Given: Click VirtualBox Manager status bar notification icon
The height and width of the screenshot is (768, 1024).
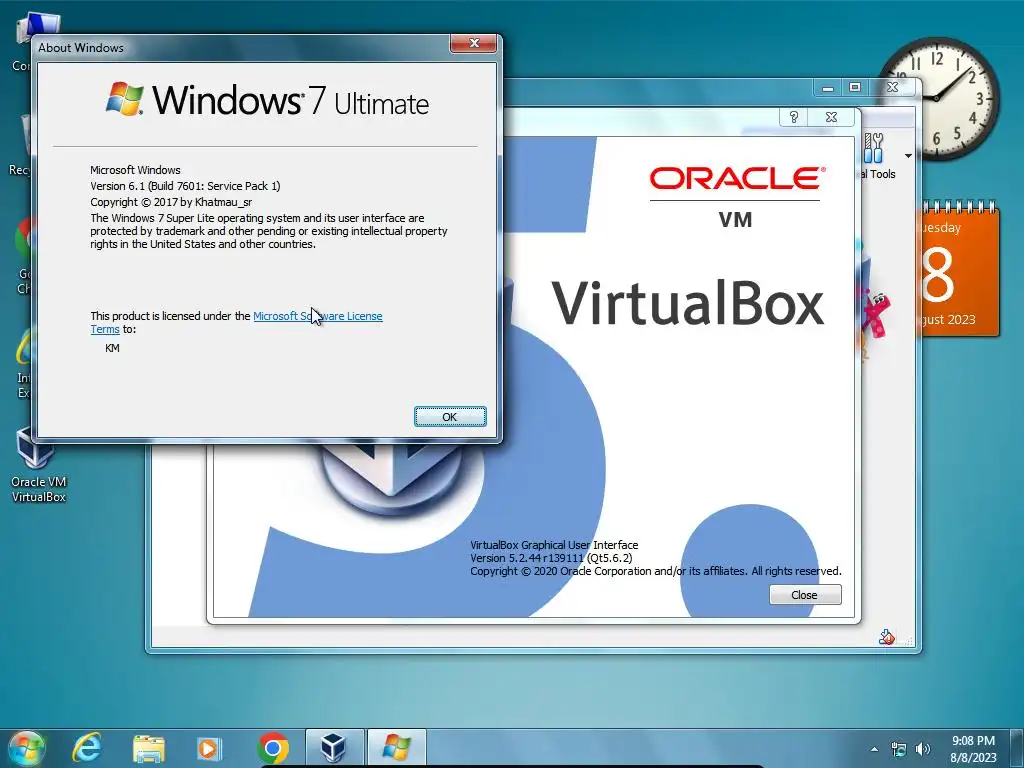Looking at the screenshot, I should (886, 637).
